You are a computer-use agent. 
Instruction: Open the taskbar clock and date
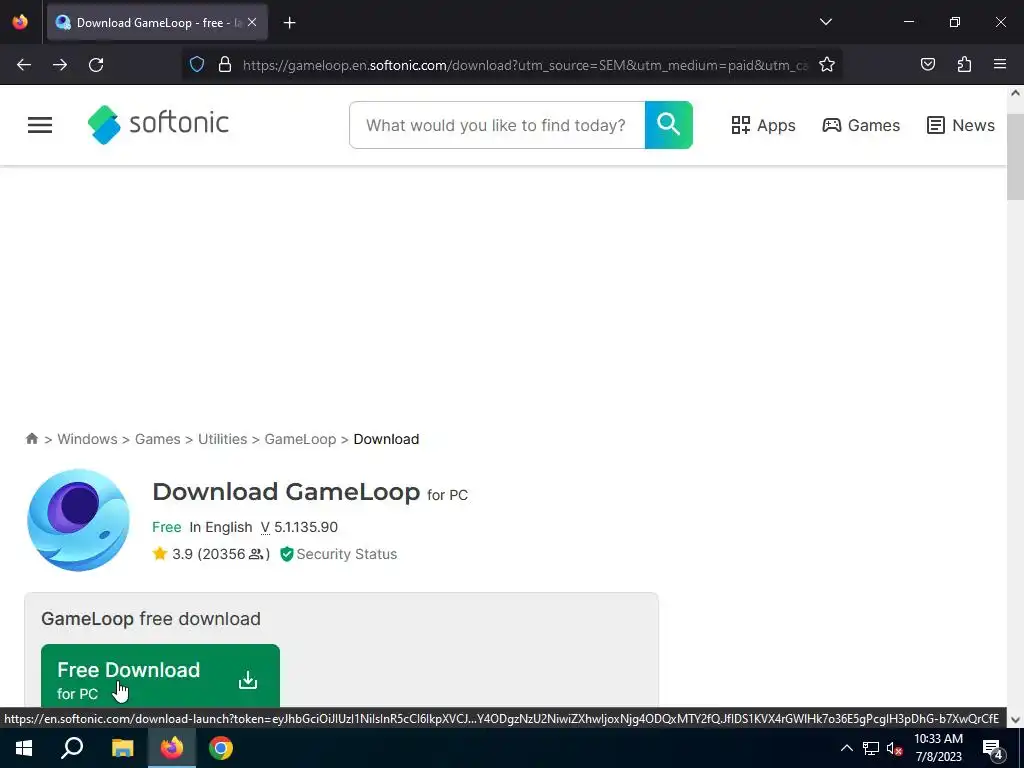pos(938,748)
